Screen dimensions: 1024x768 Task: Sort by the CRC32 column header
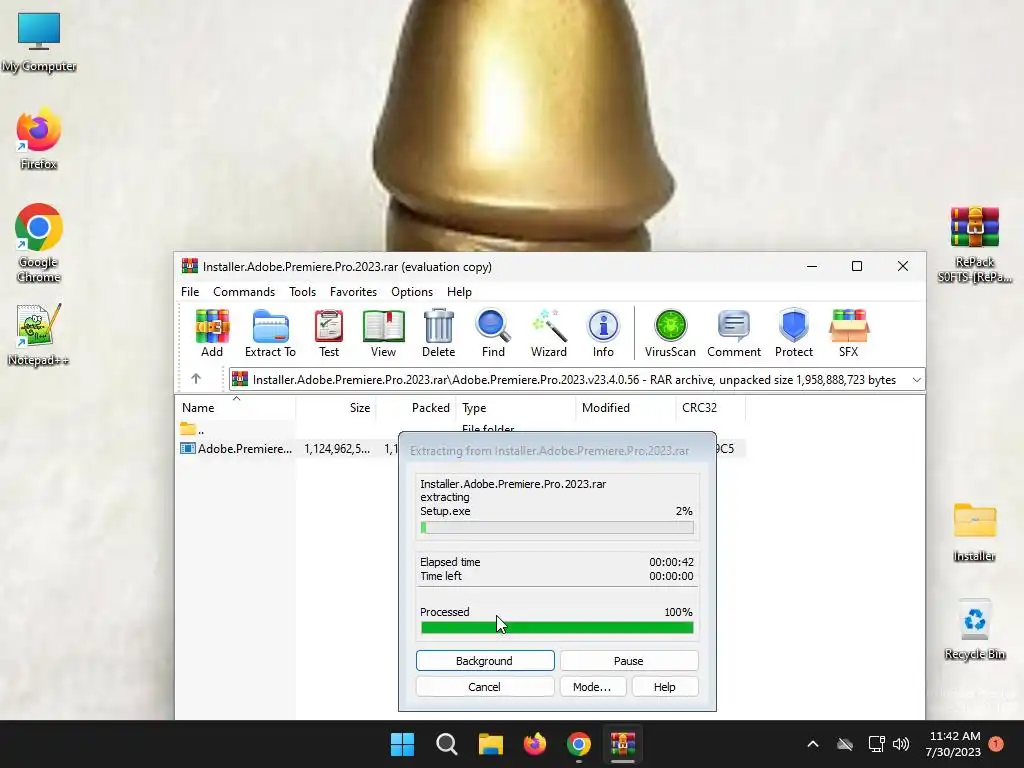711,408
